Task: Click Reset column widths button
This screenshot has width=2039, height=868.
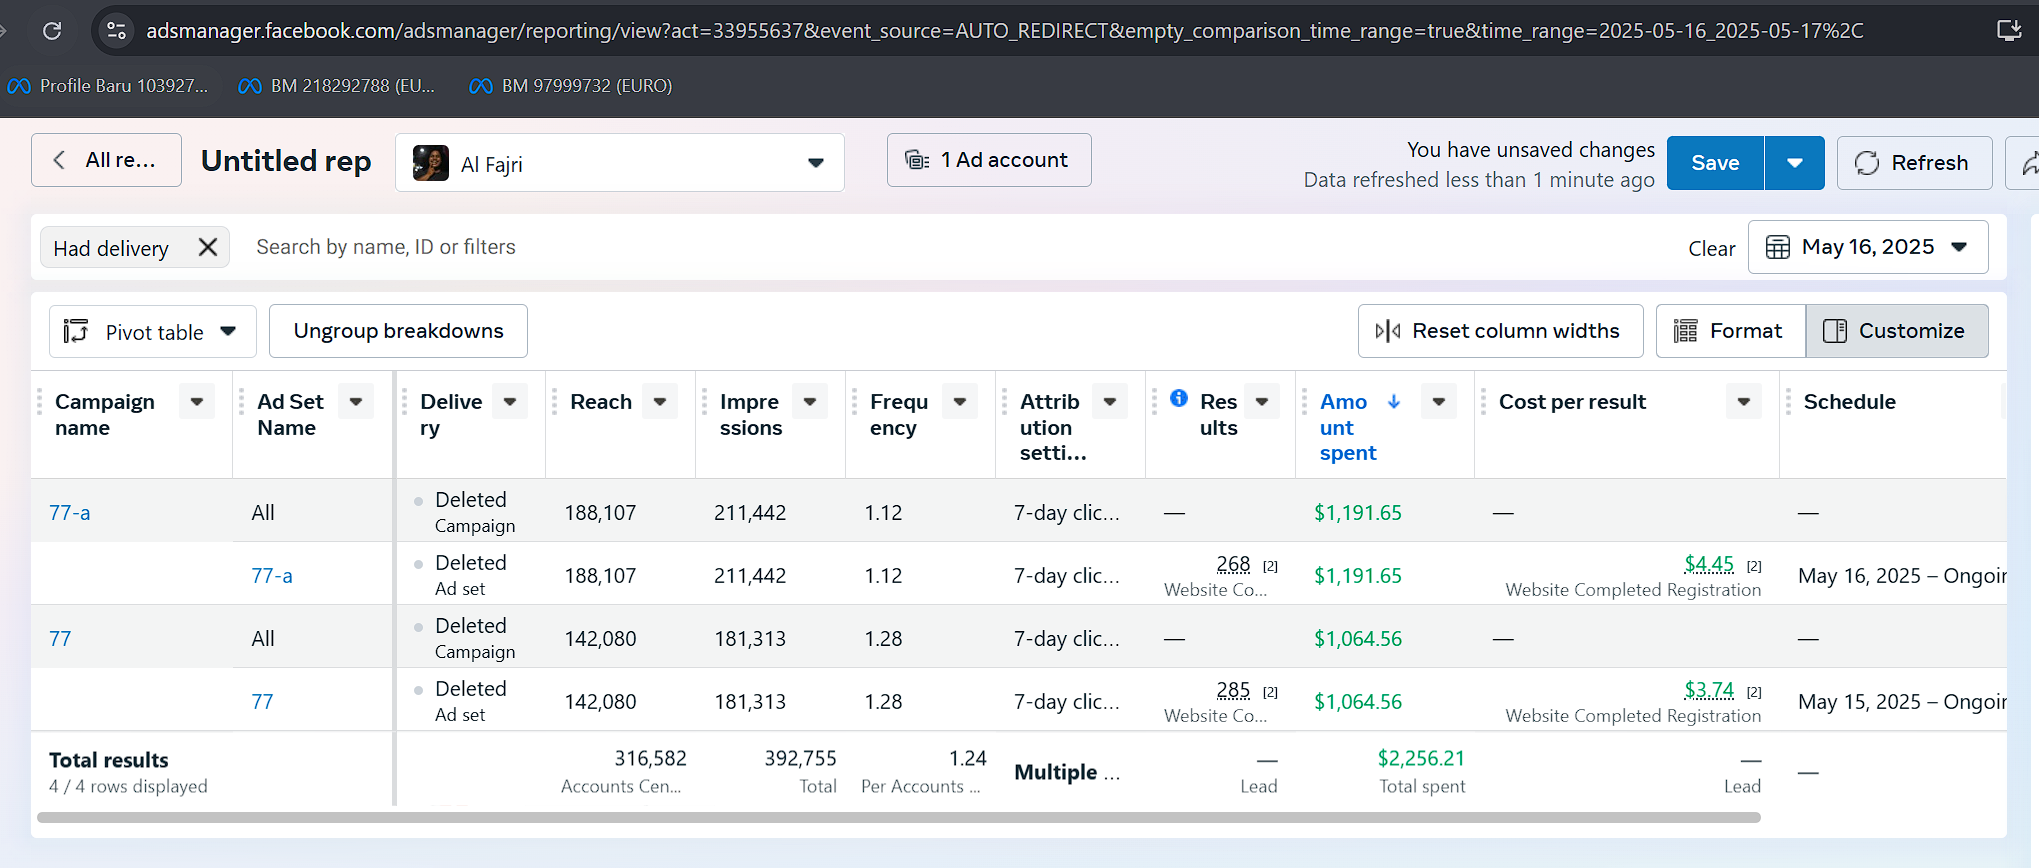Action: 1500,331
